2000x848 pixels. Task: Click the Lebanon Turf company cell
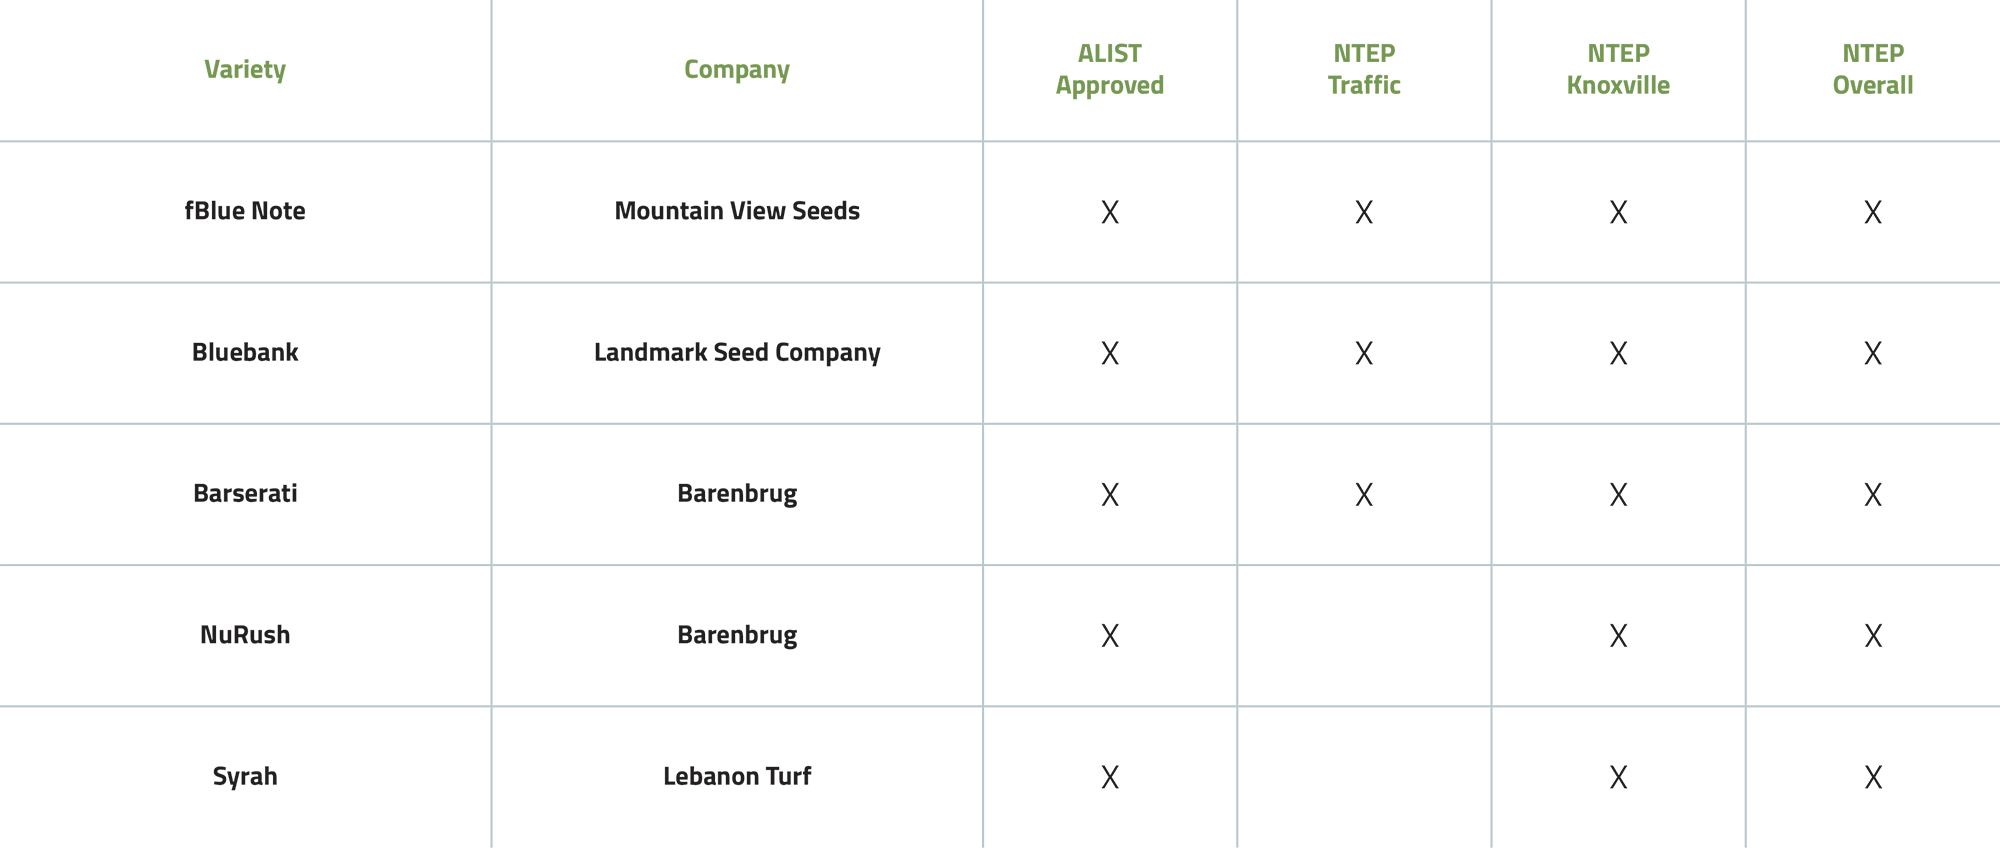pyautogui.click(x=737, y=776)
